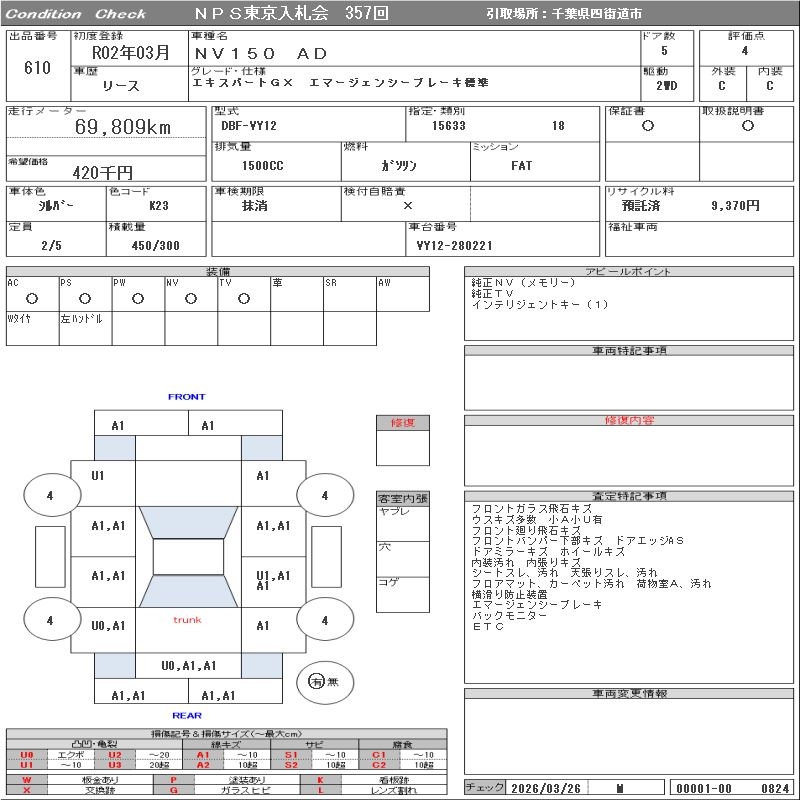800x800 pixels.
Task: Click the circle mark under AC
Action: coord(32,298)
